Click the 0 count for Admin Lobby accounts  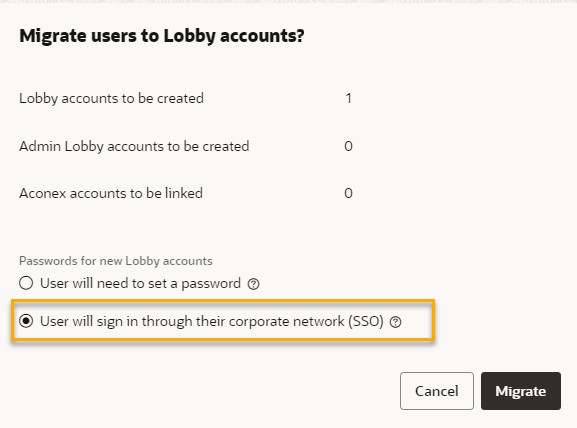click(x=348, y=146)
